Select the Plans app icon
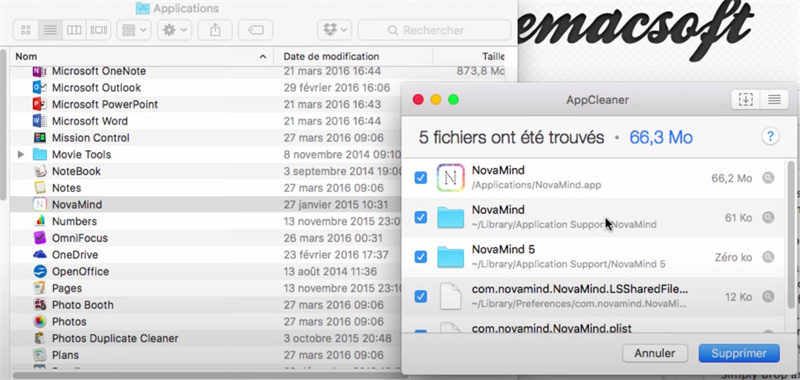This screenshot has height=380, width=800. point(39,355)
